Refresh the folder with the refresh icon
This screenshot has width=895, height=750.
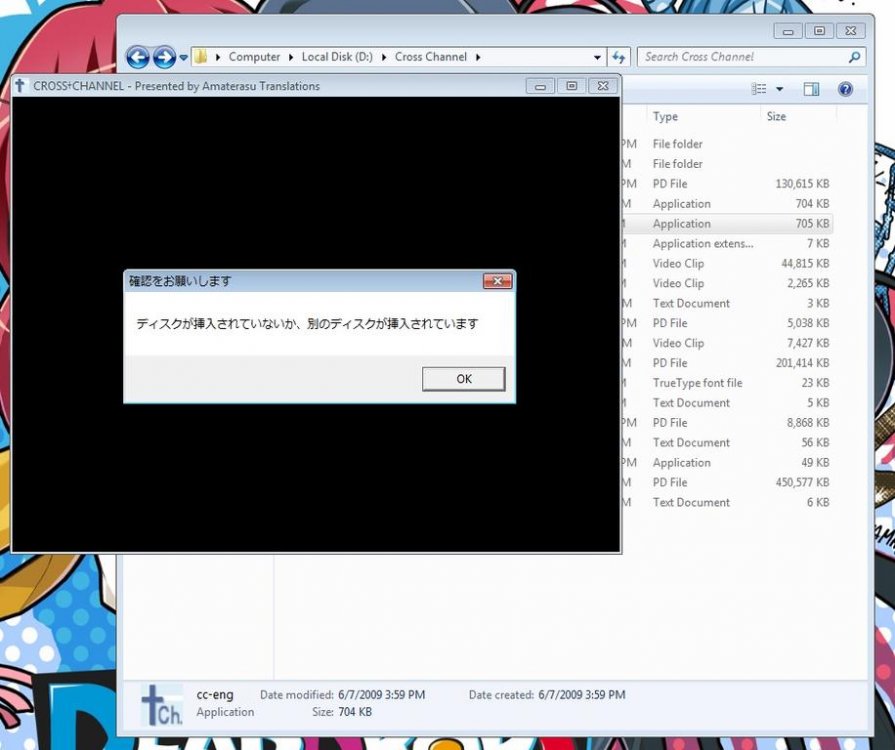tap(619, 57)
